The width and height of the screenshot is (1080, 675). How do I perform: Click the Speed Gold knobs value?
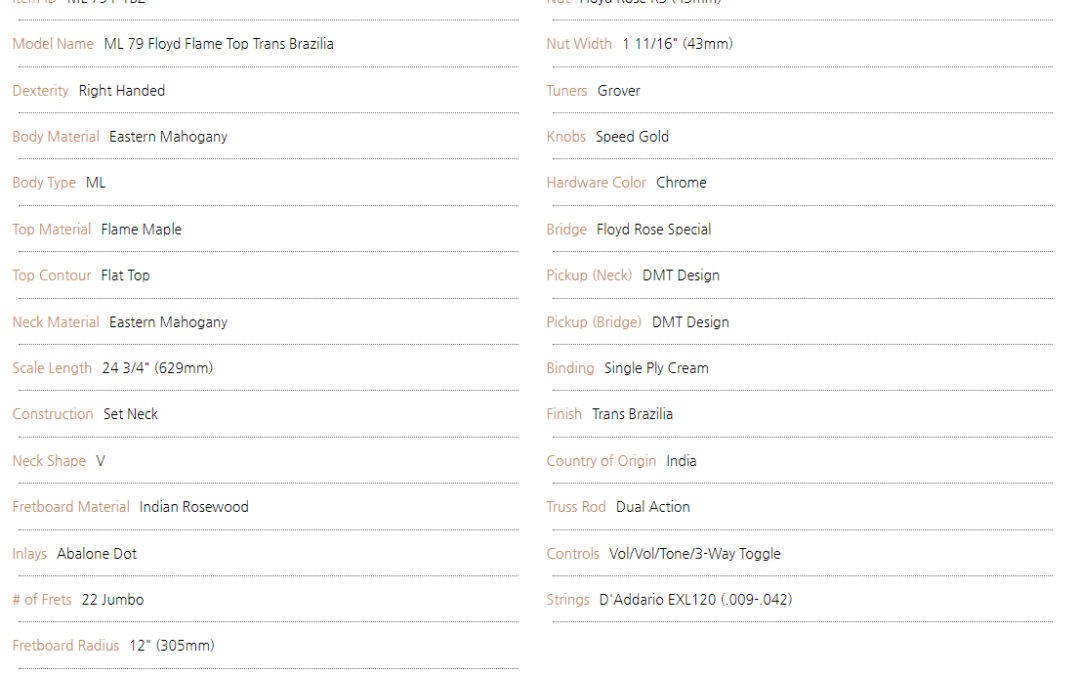tap(632, 137)
